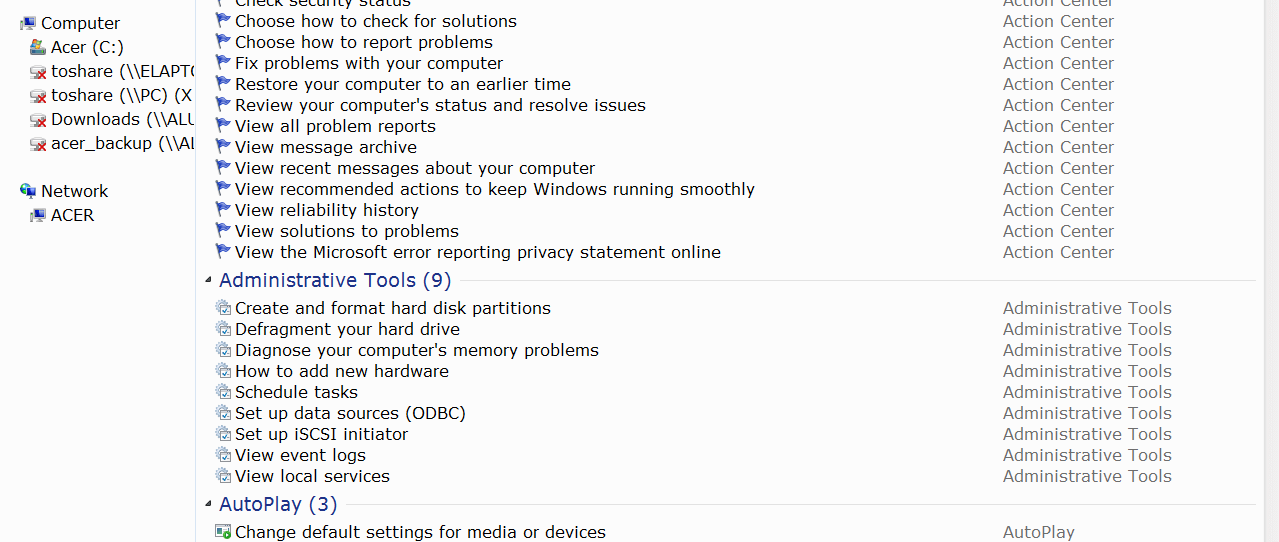1279x542 pixels.
Task: Select the Downloads network drive
Action: [112, 119]
